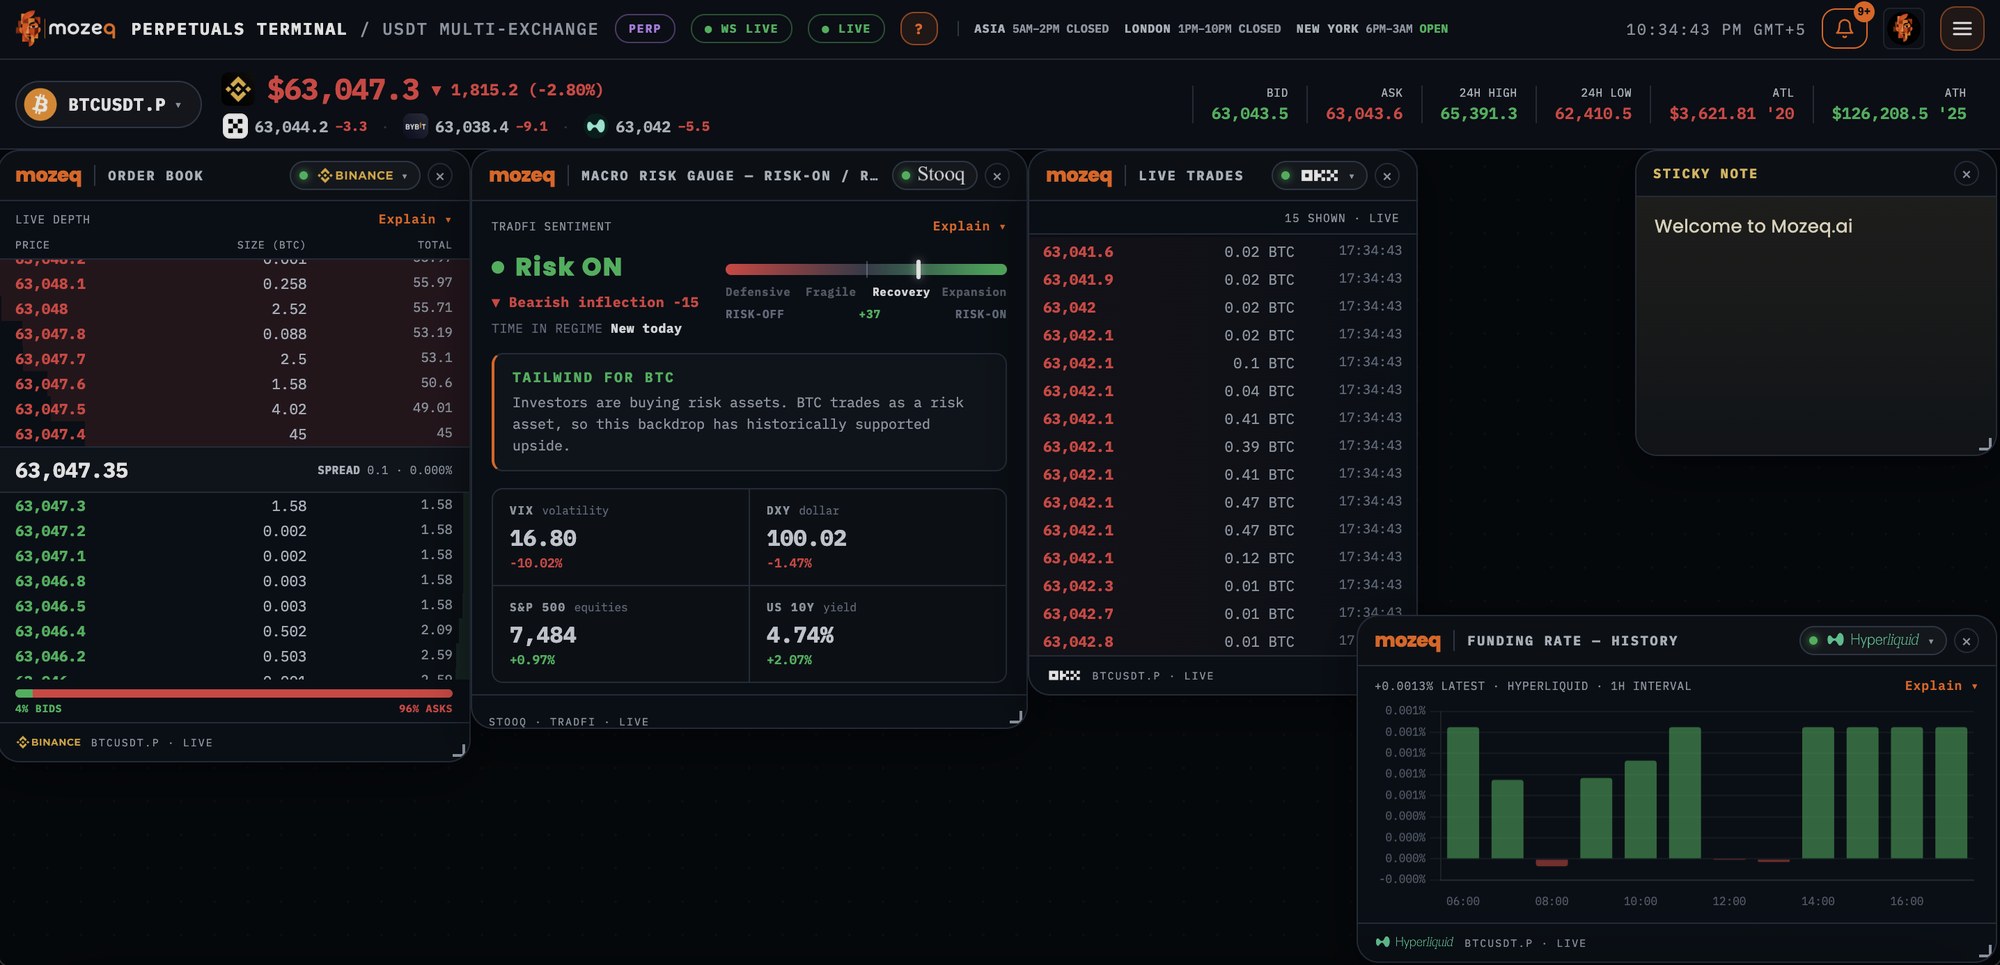Click the mozeq logo in Funding Rate panel
2000x965 pixels.
click(1407, 641)
